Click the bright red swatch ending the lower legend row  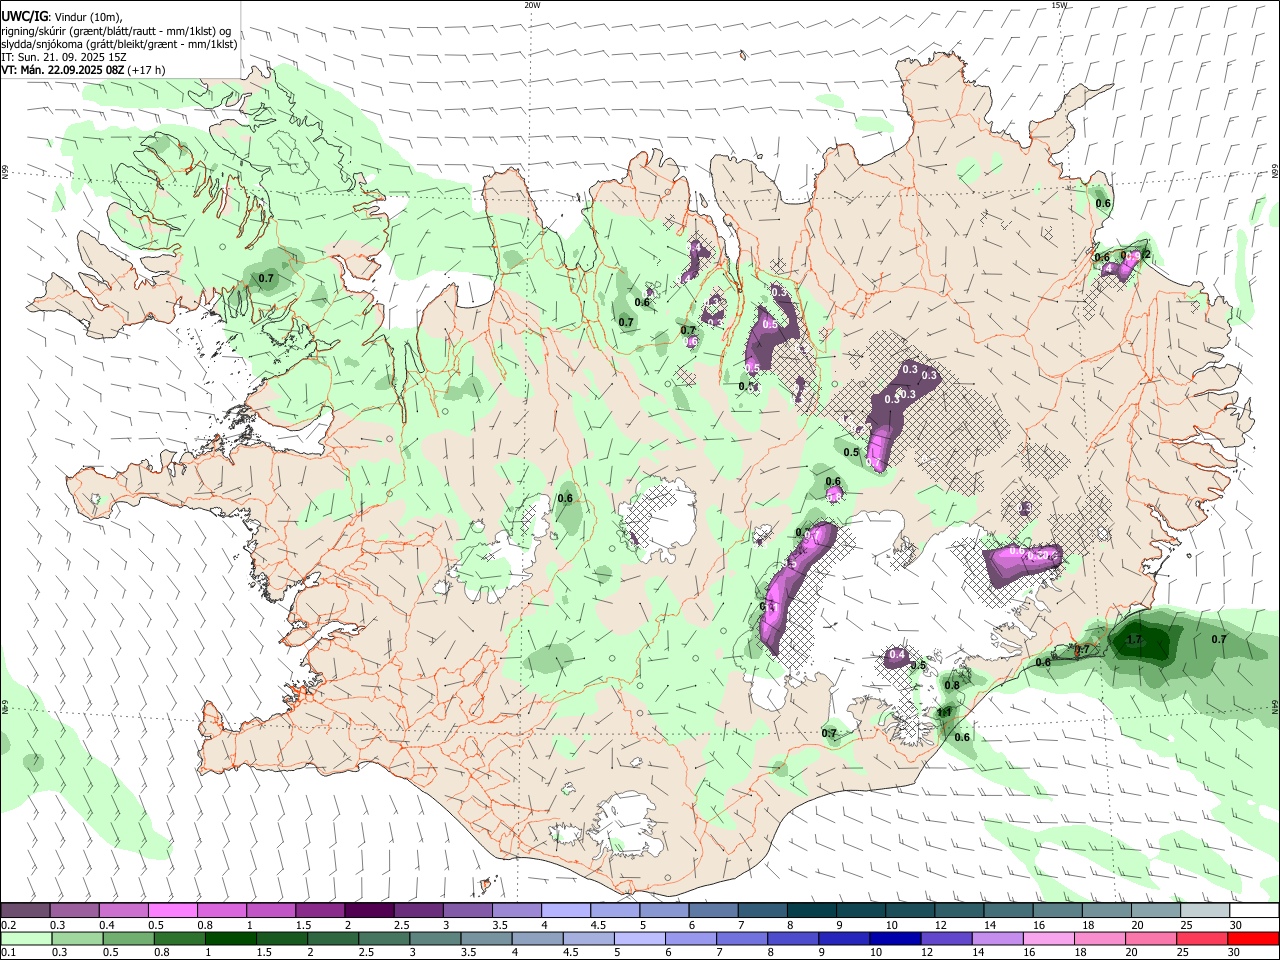tap(1253, 938)
